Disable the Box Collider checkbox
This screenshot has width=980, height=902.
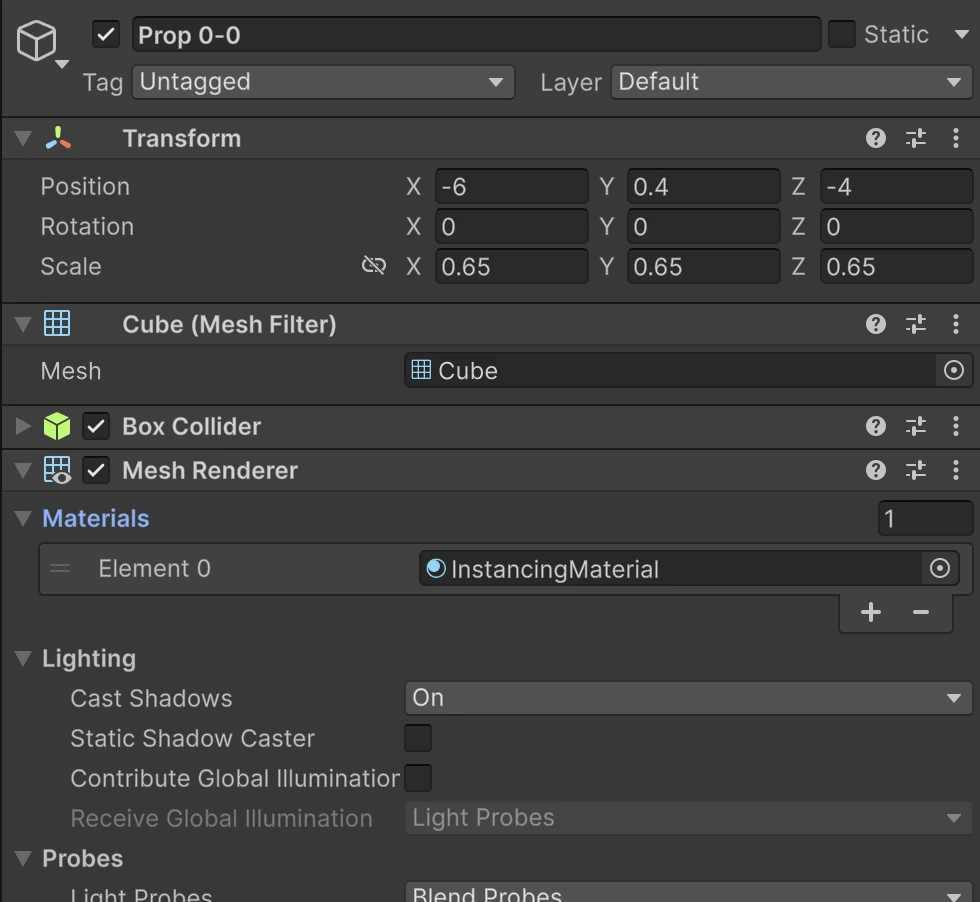click(96, 426)
